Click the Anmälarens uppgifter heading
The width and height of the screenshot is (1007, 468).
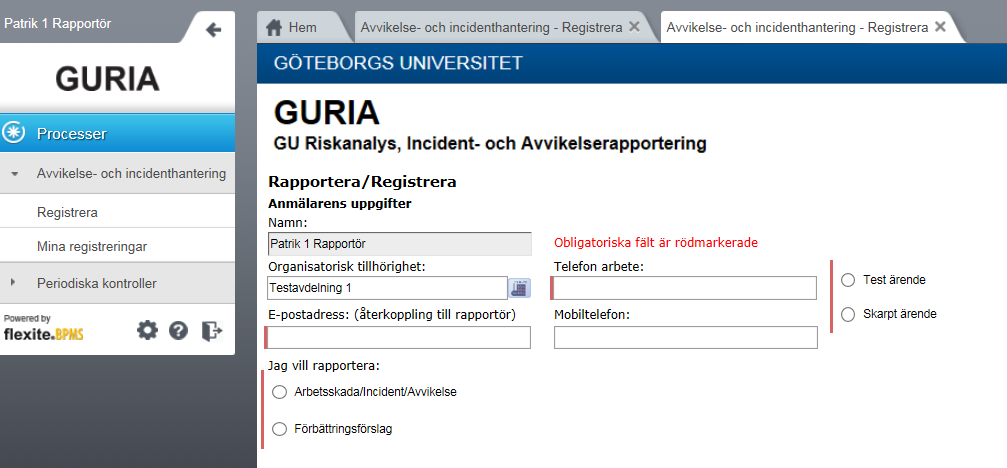pyautogui.click(x=340, y=204)
